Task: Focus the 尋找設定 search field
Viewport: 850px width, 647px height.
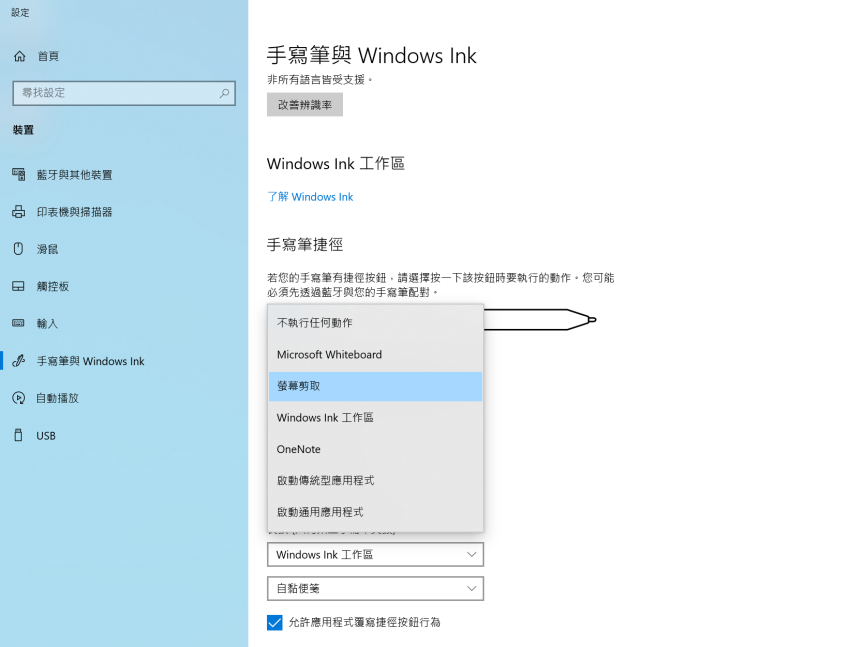Action: tap(124, 93)
